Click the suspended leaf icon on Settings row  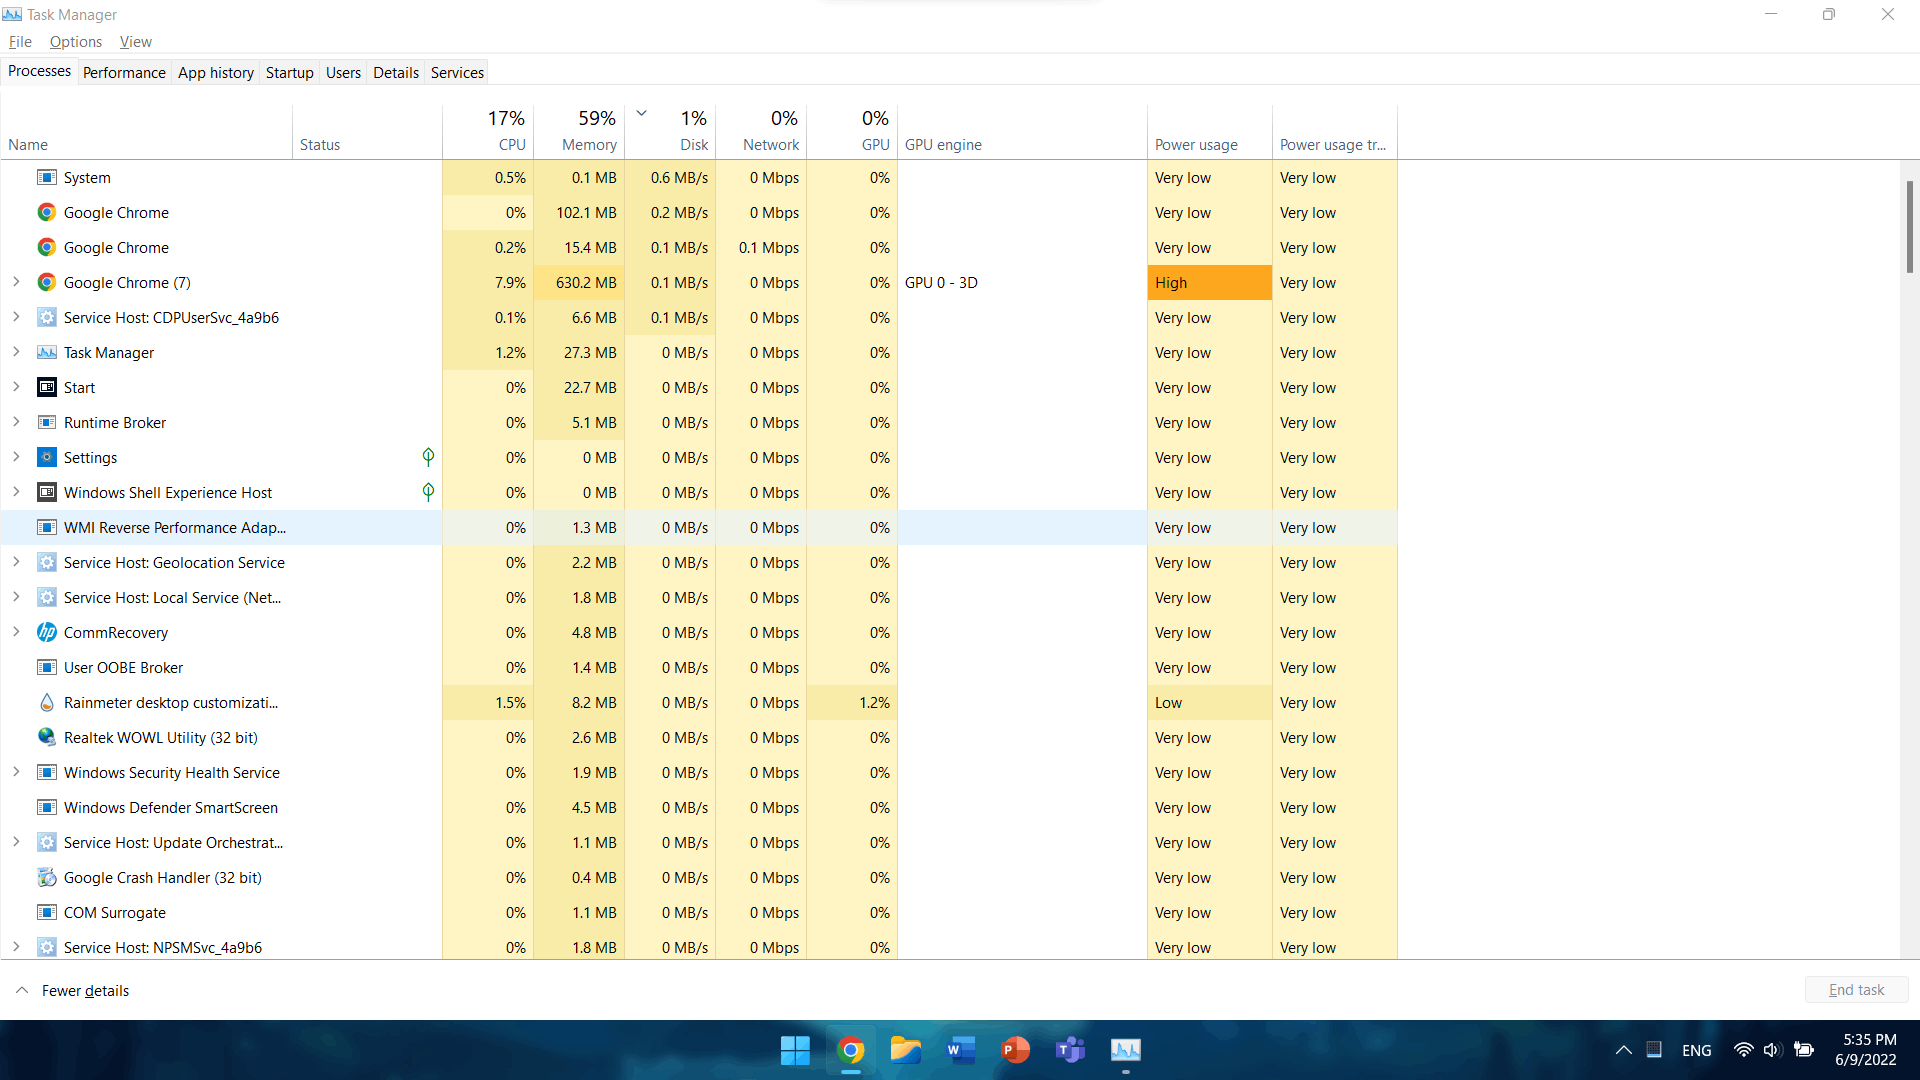click(428, 457)
